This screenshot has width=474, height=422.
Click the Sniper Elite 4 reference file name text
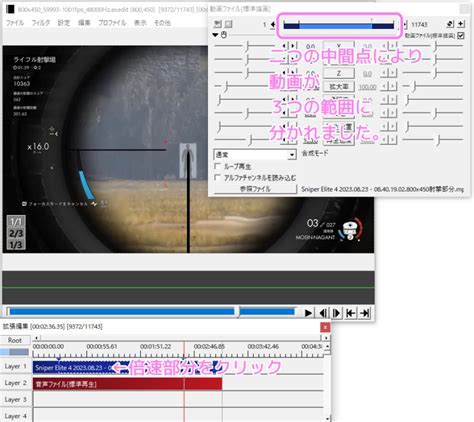point(382,189)
